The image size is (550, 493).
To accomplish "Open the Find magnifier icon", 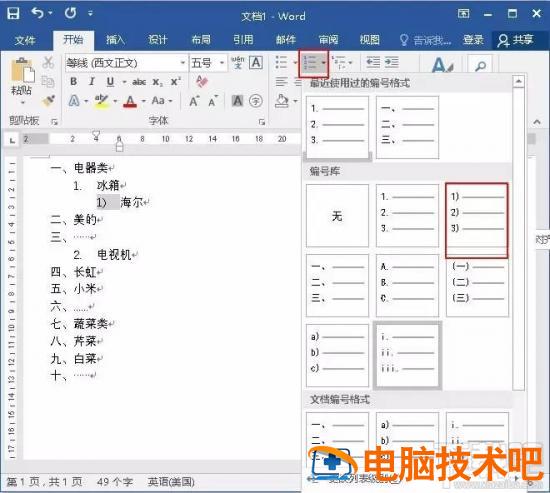I will pyautogui.click(x=481, y=65).
